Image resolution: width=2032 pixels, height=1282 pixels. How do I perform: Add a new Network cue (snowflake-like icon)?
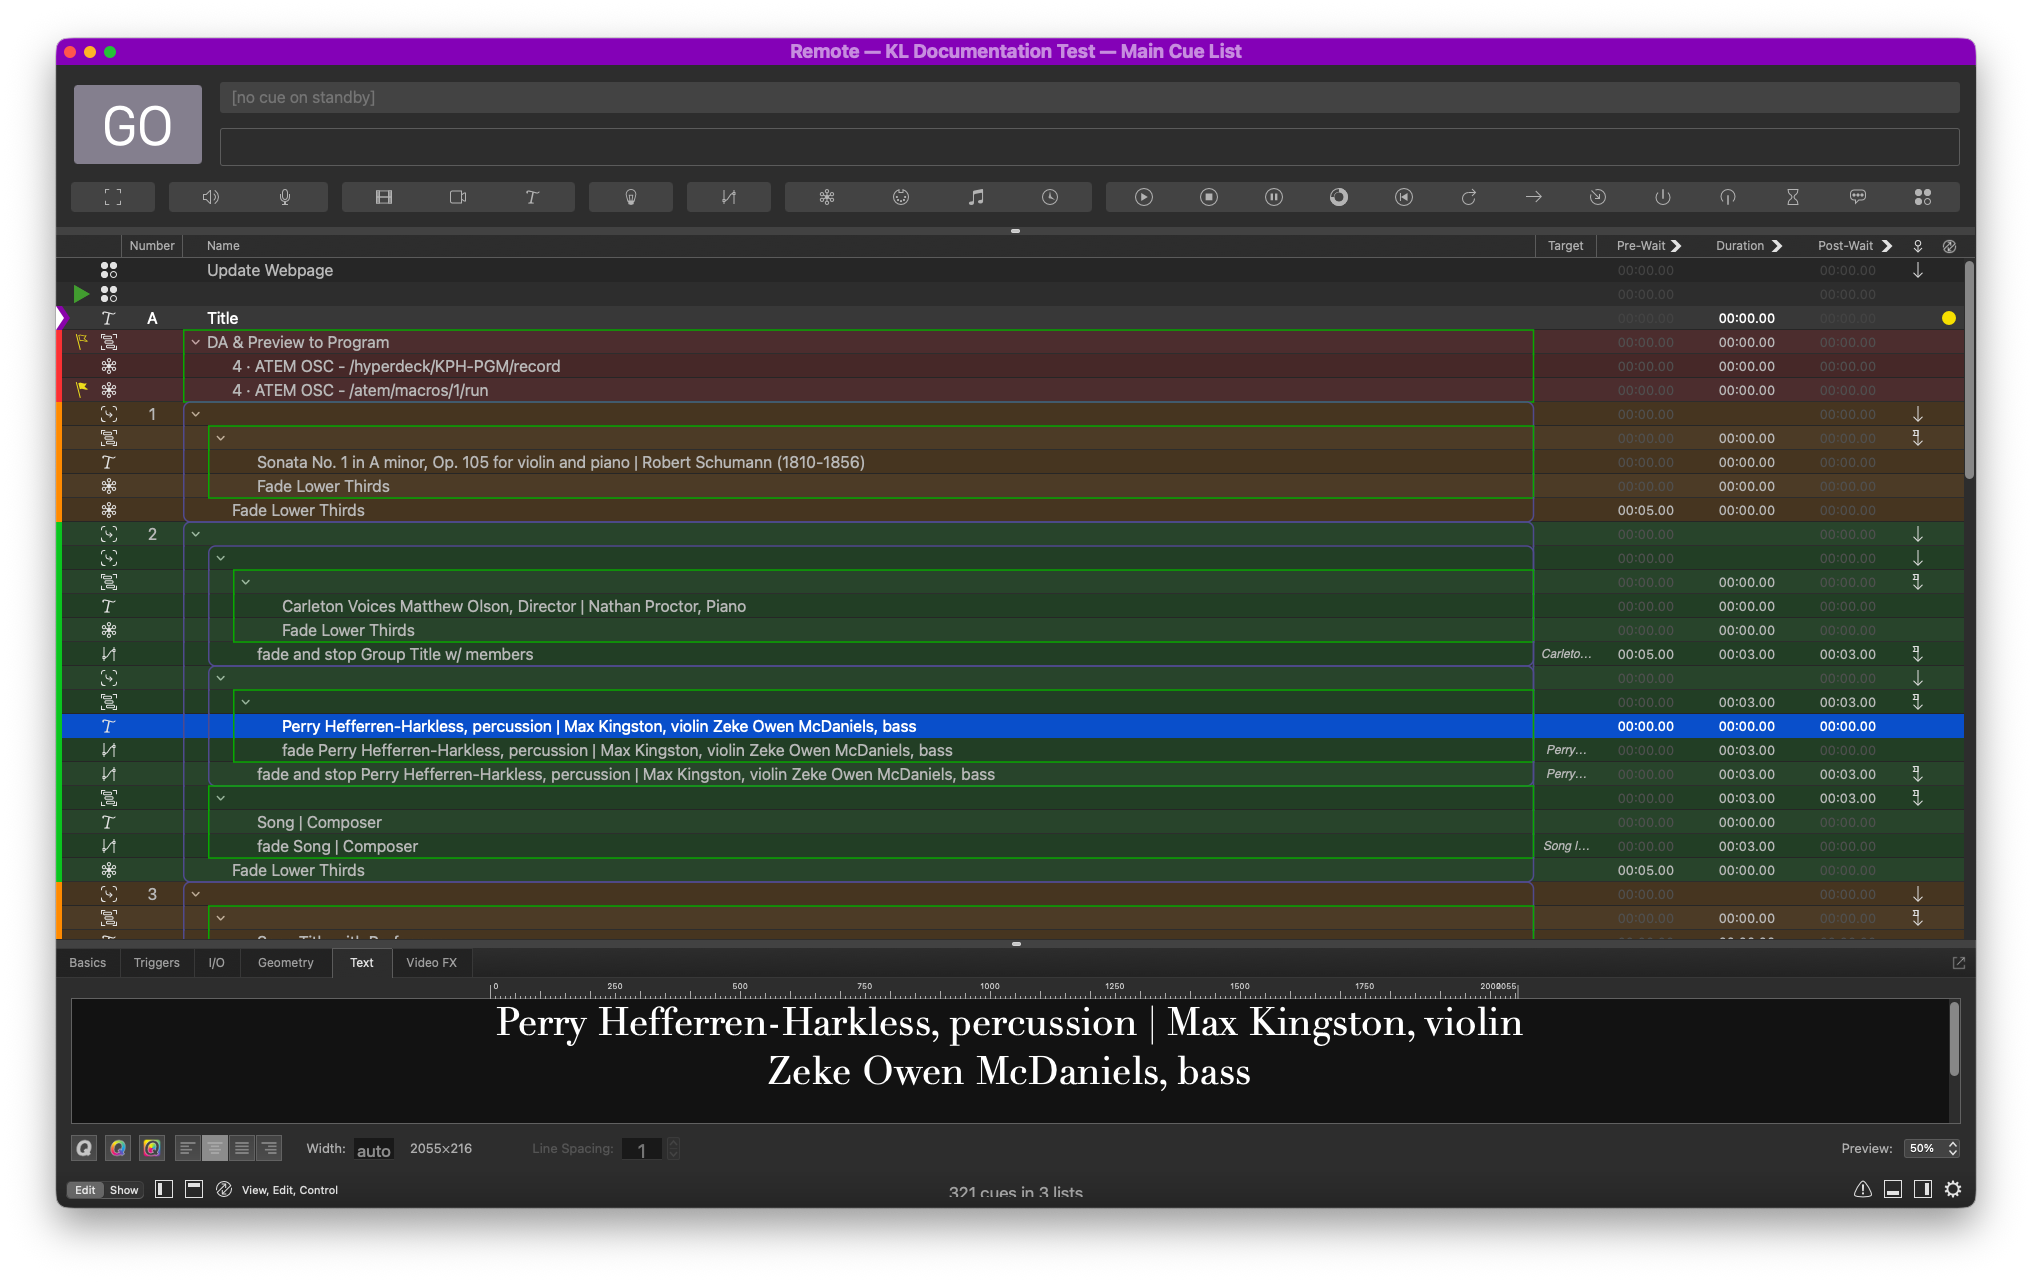(827, 197)
